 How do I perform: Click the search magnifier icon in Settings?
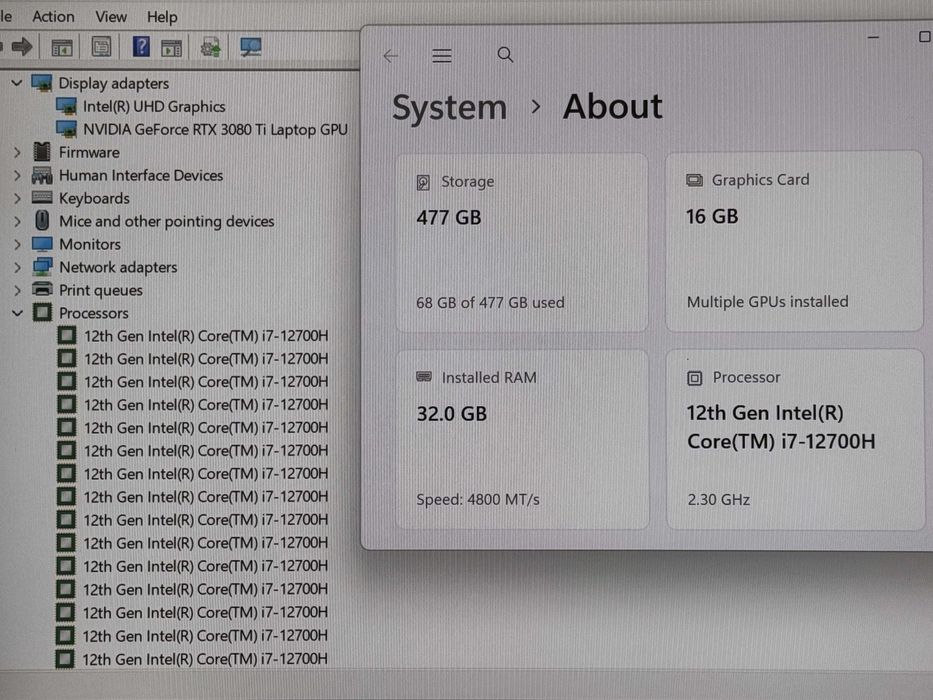pos(505,55)
